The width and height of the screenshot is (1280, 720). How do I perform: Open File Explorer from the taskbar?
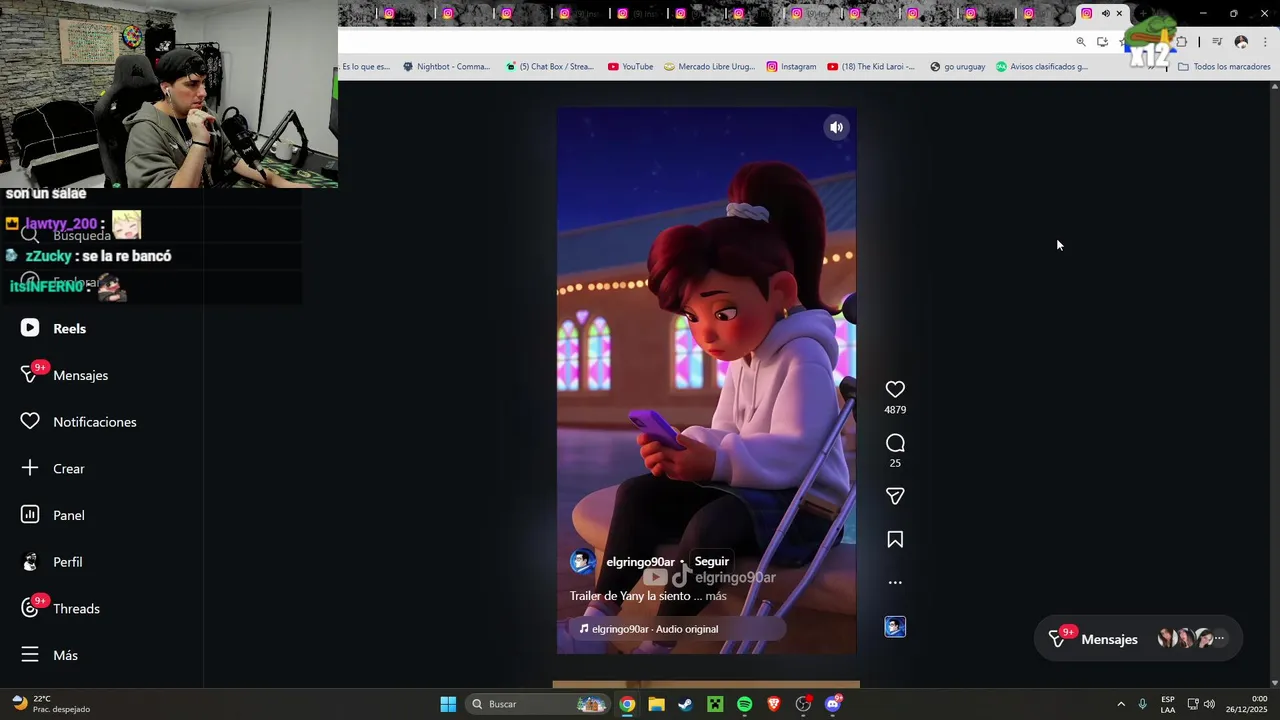point(656,704)
